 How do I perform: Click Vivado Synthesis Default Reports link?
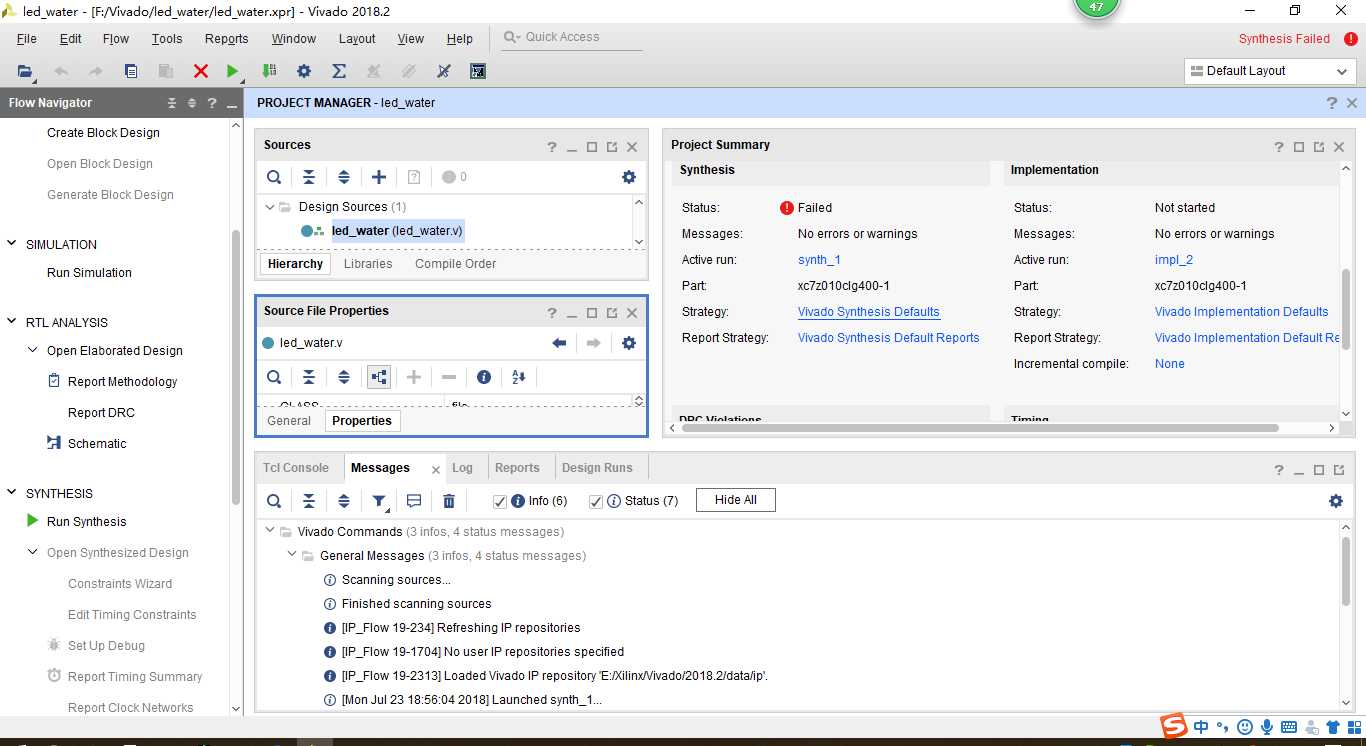(889, 338)
